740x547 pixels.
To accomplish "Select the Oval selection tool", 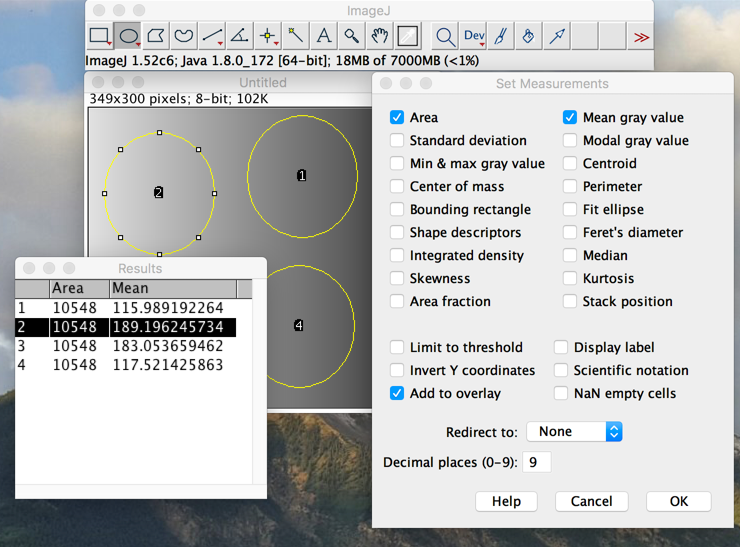I will point(128,36).
